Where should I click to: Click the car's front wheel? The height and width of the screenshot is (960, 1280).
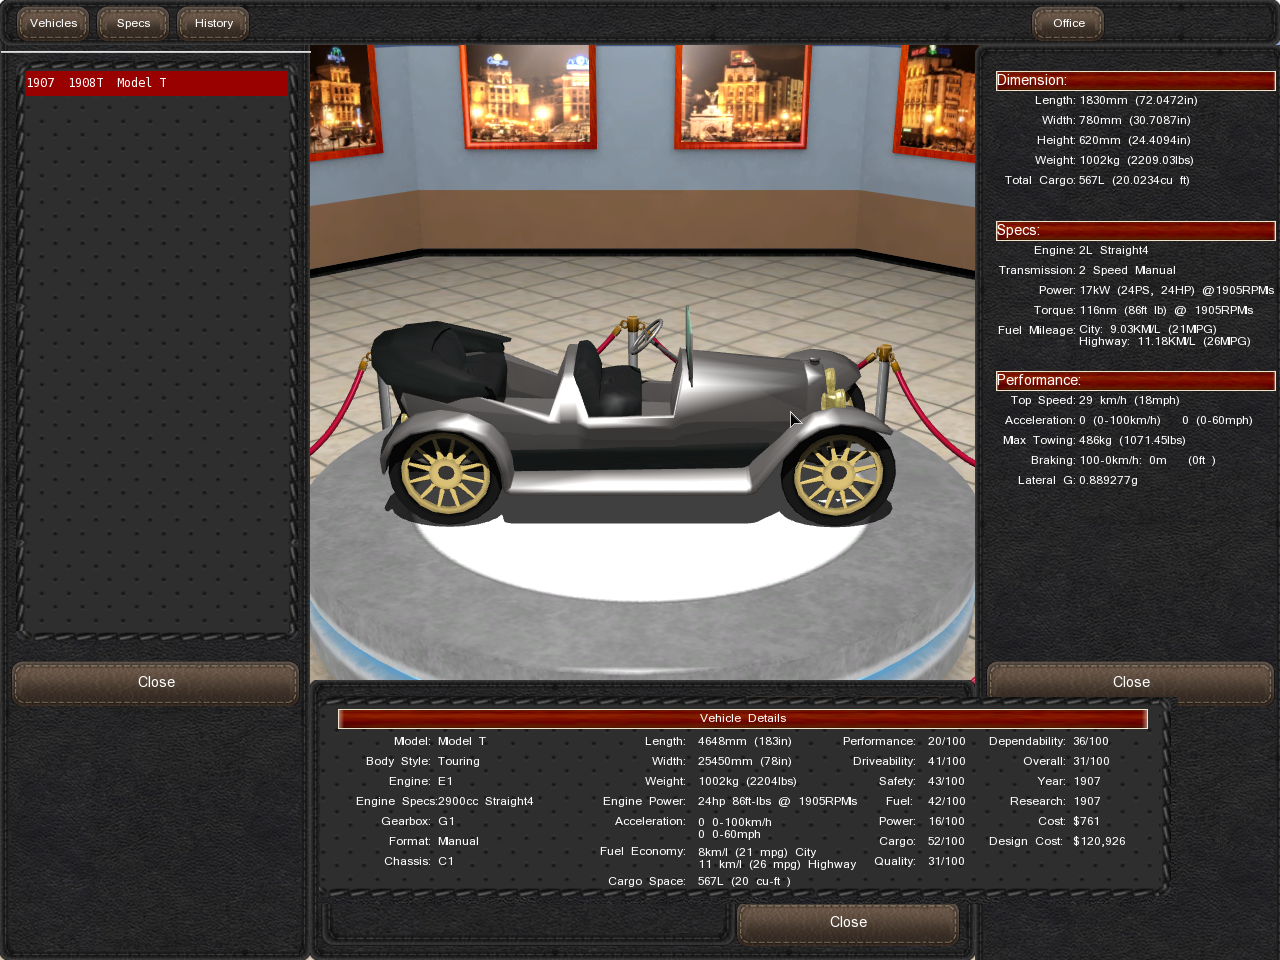point(838,477)
